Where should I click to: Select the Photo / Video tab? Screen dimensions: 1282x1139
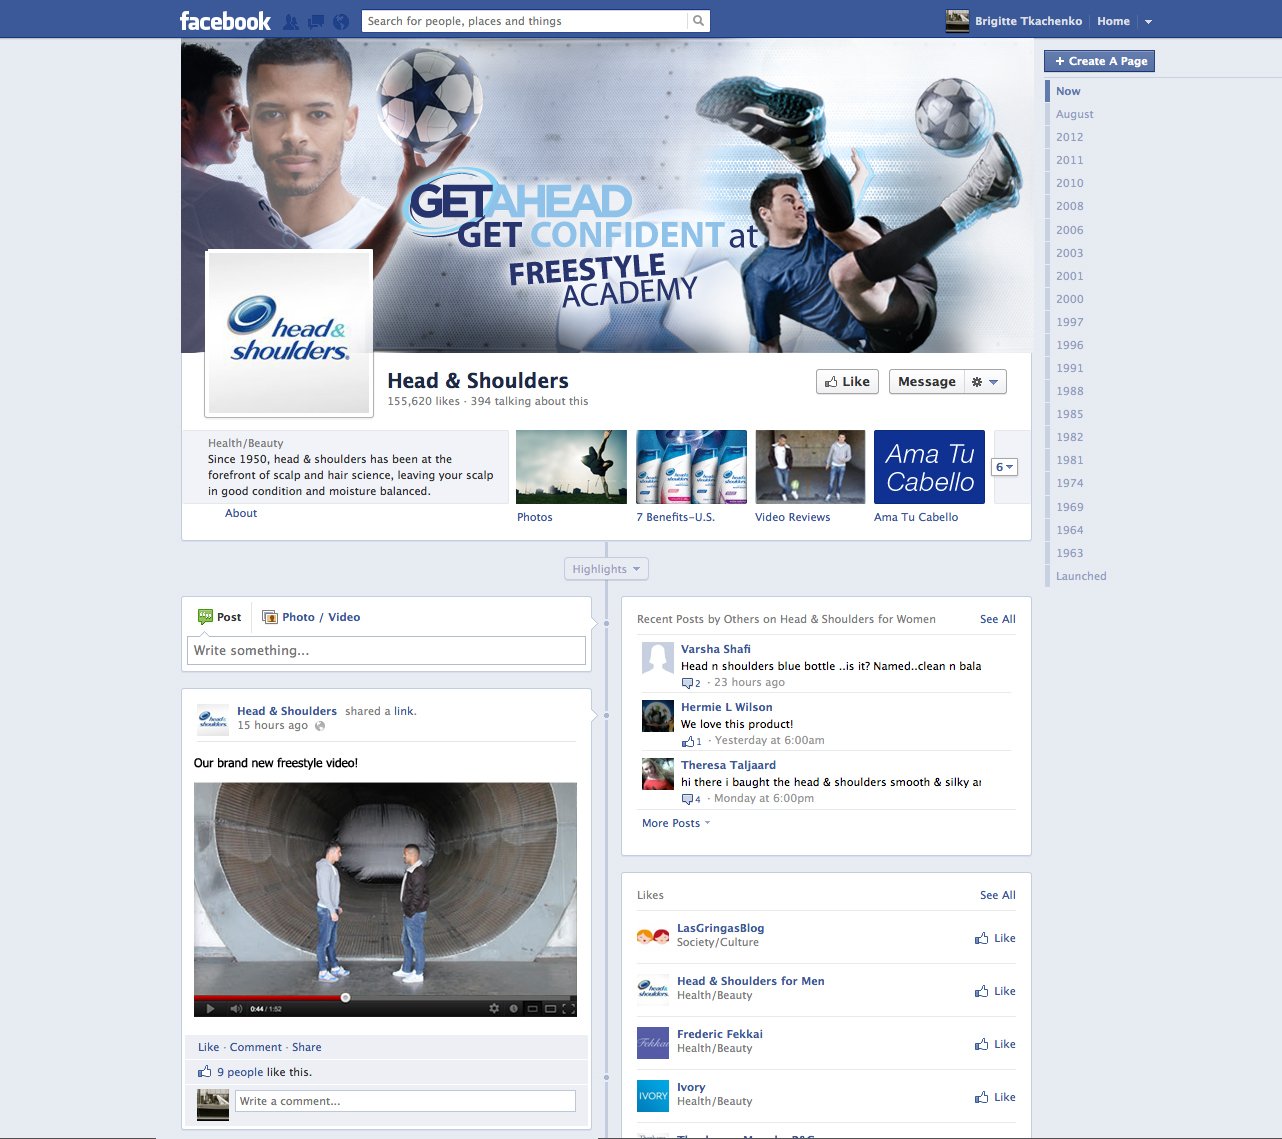[311, 617]
